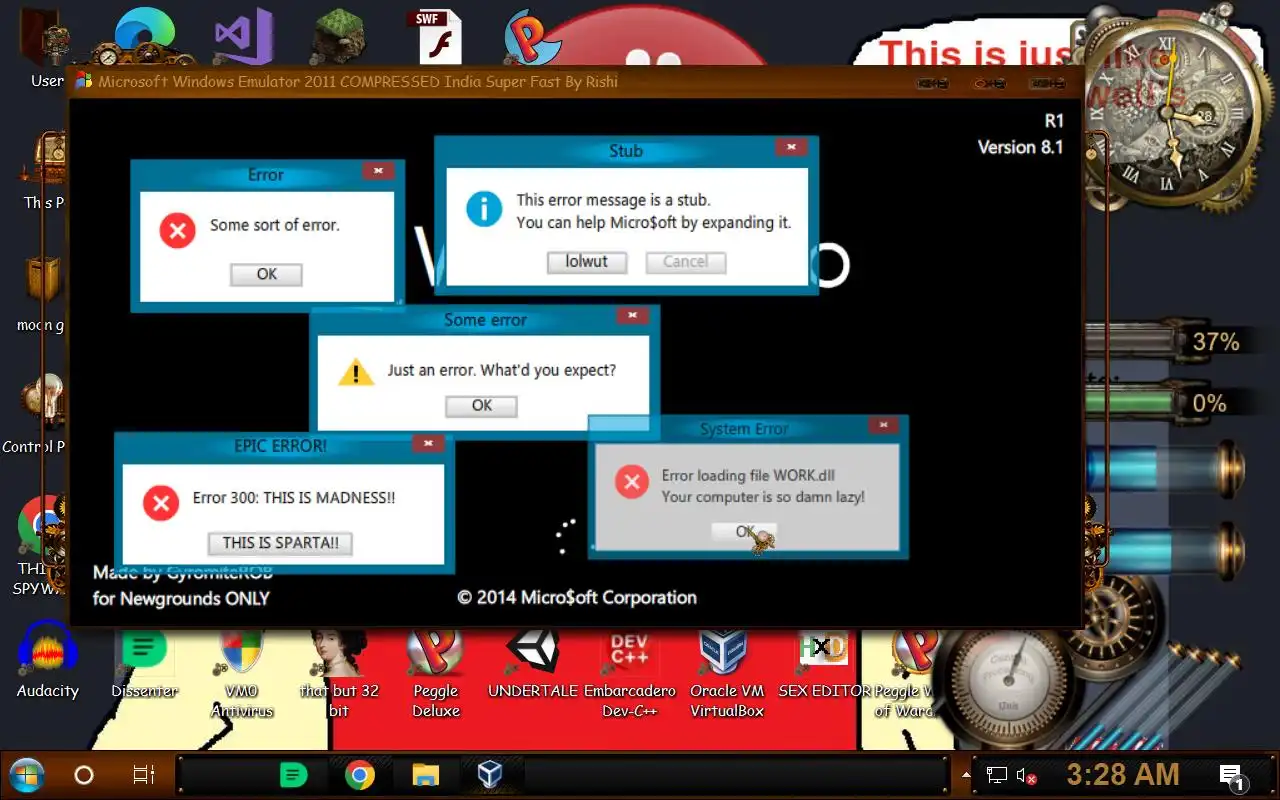Close the System Error dialog

(x=882, y=426)
